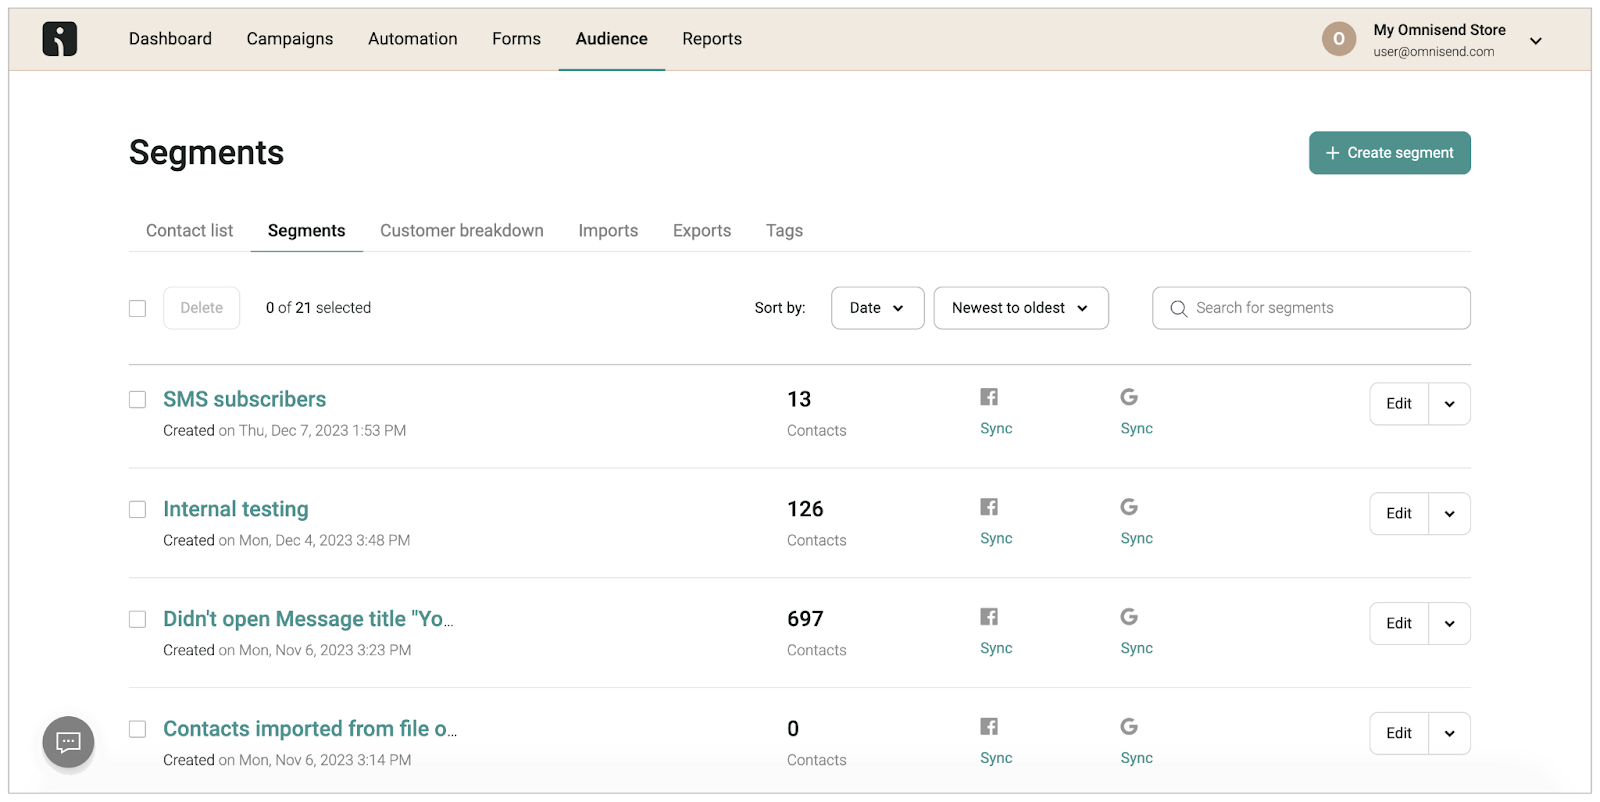Click Facebook icon for SMS subscribers
The width and height of the screenshot is (1600, 802).
pyautogui.click(x=989, y=397)
